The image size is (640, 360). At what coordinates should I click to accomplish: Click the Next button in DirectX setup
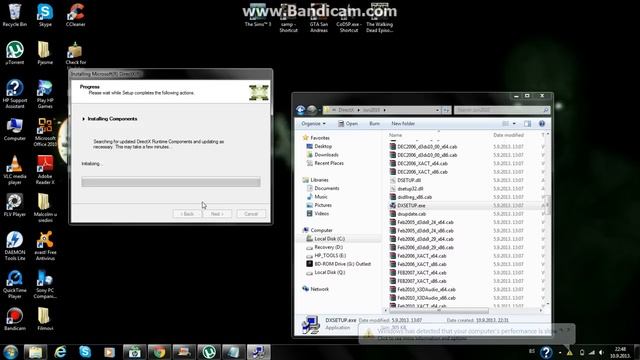[217, 214]
